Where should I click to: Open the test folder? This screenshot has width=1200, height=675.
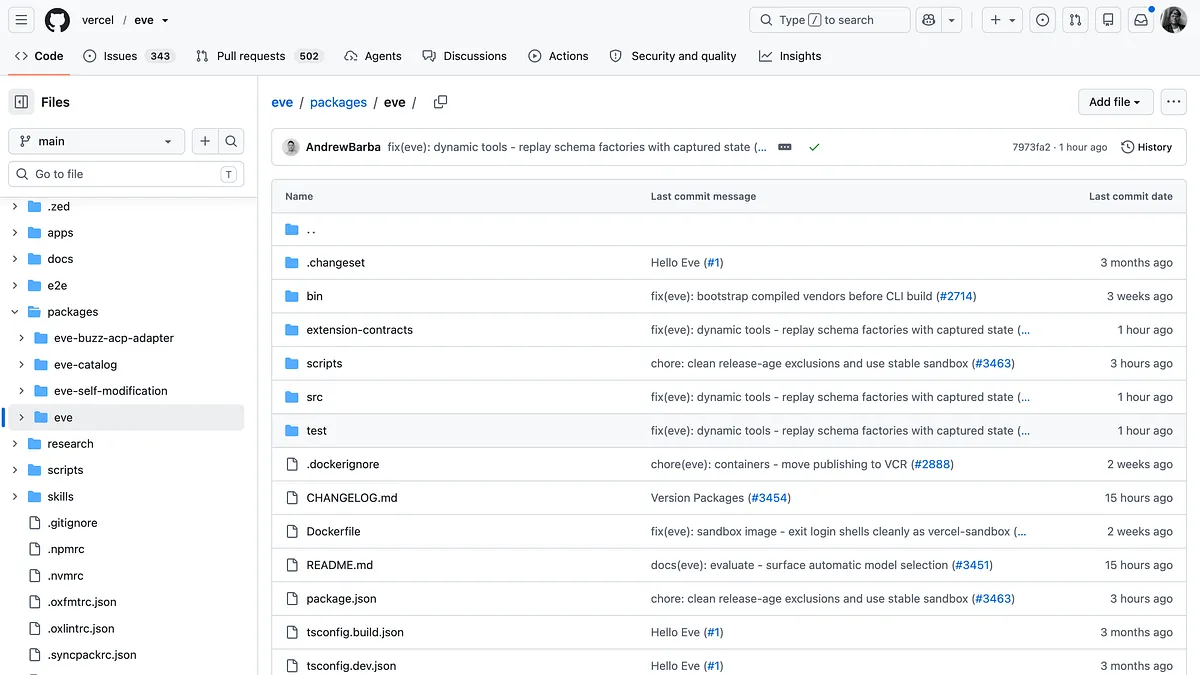click(316, 431)
